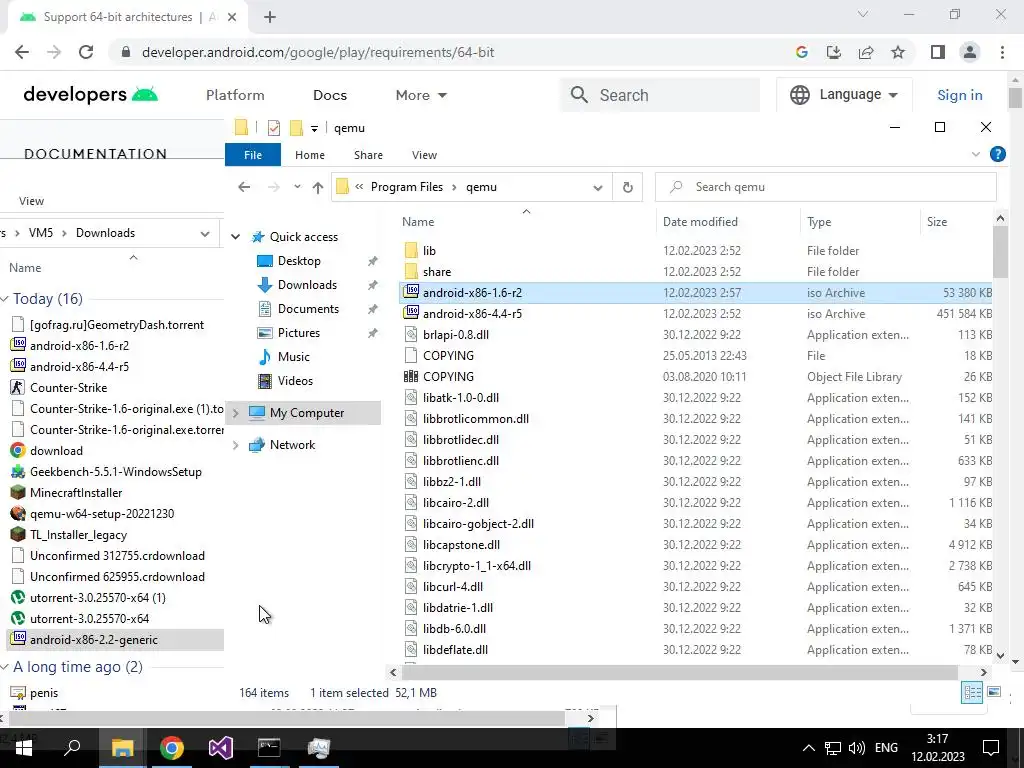Click Program Files in breadcrumb path
This screenshot has width=1024, height=768.
tap(406, 187)
